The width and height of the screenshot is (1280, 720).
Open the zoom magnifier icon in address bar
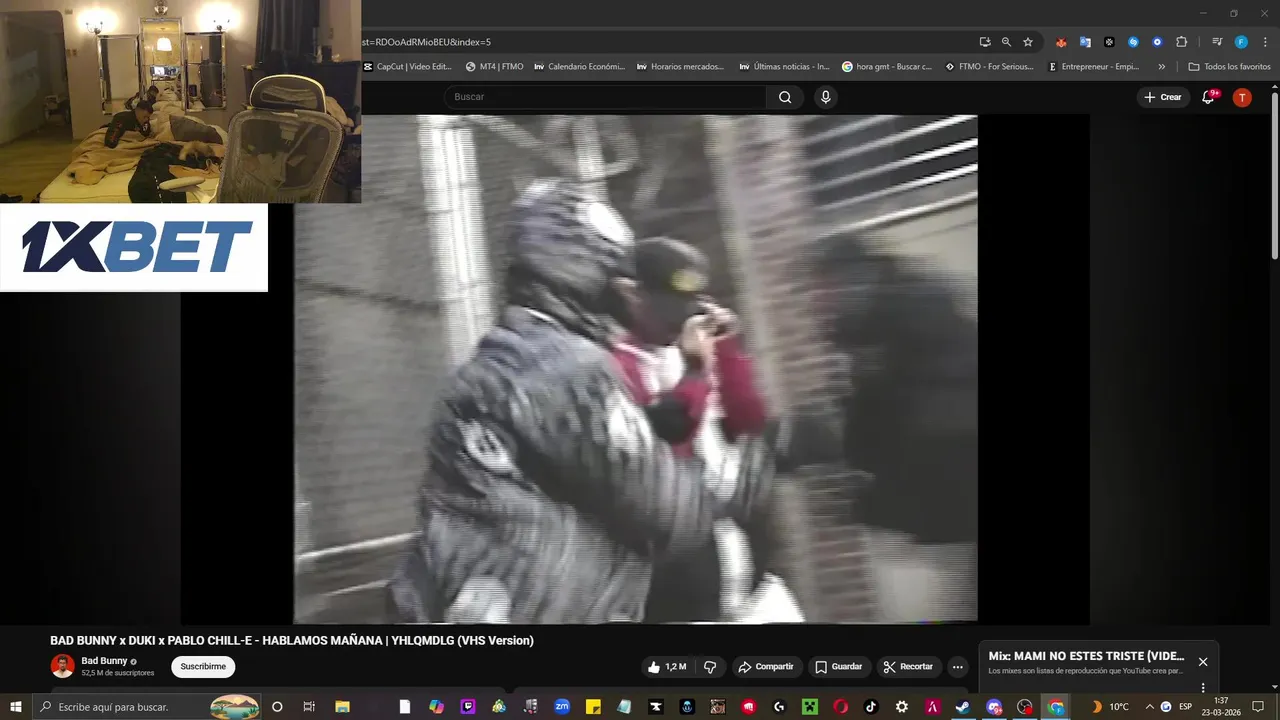pyautogui.click(x=1006, y=42)
